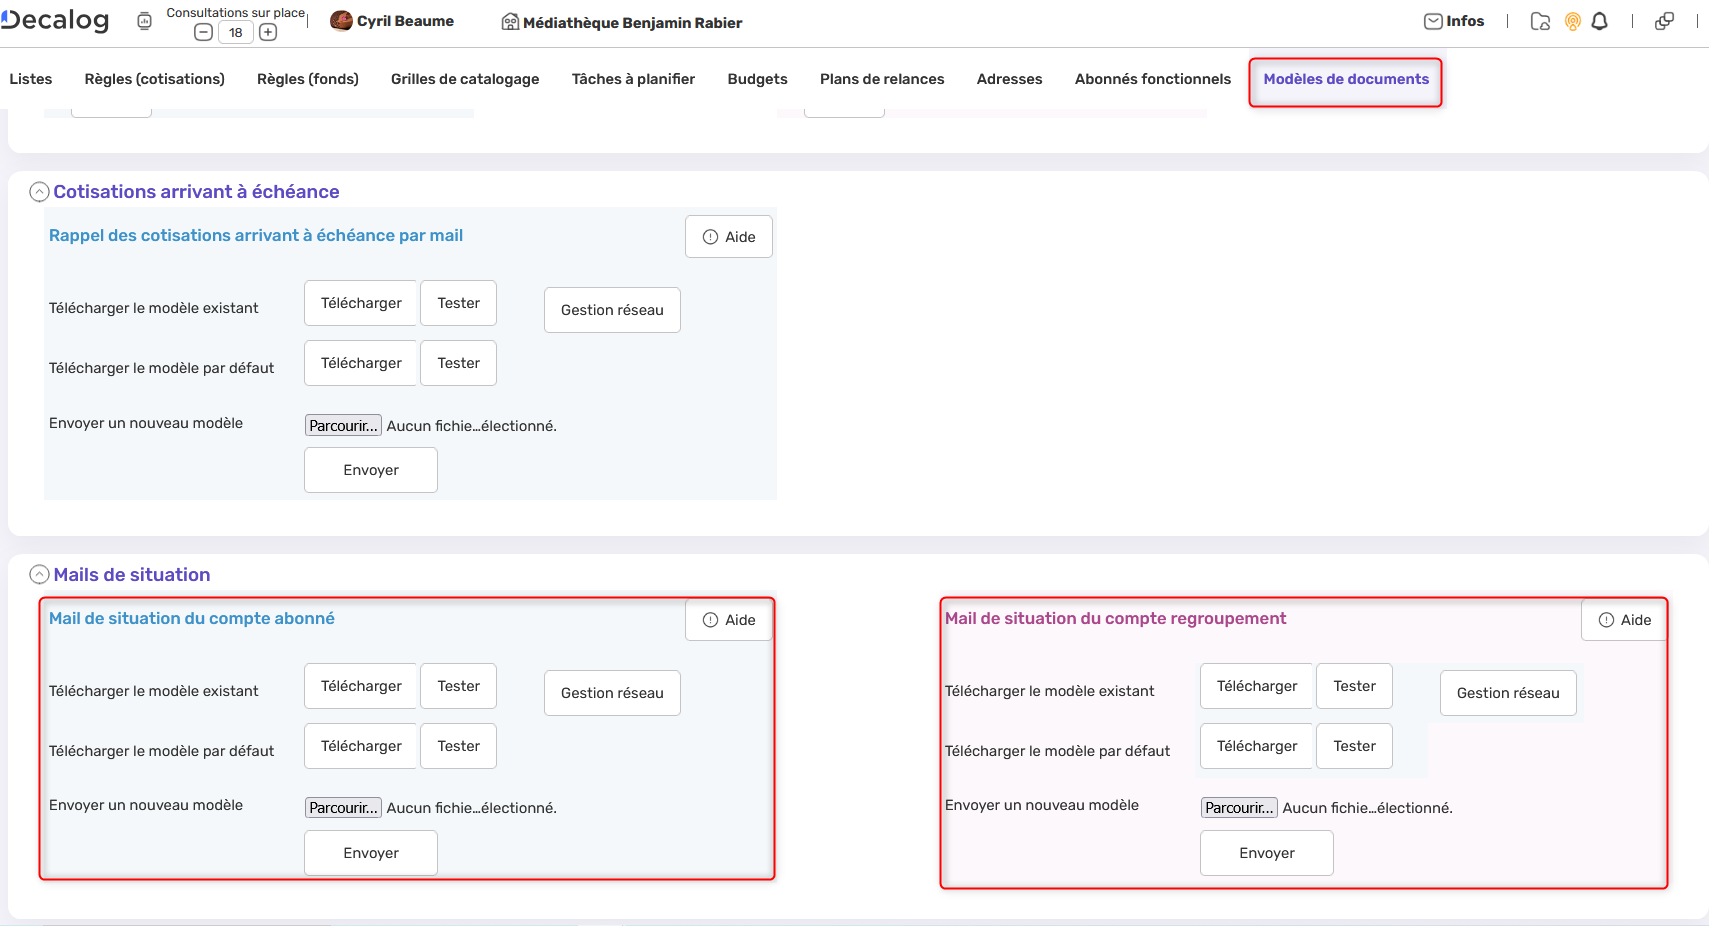The height and width of the screenshot is (926, 1709).
Task: Select the orange broadcast icon
Action: pyautogui.click(x=1571, y=20)
